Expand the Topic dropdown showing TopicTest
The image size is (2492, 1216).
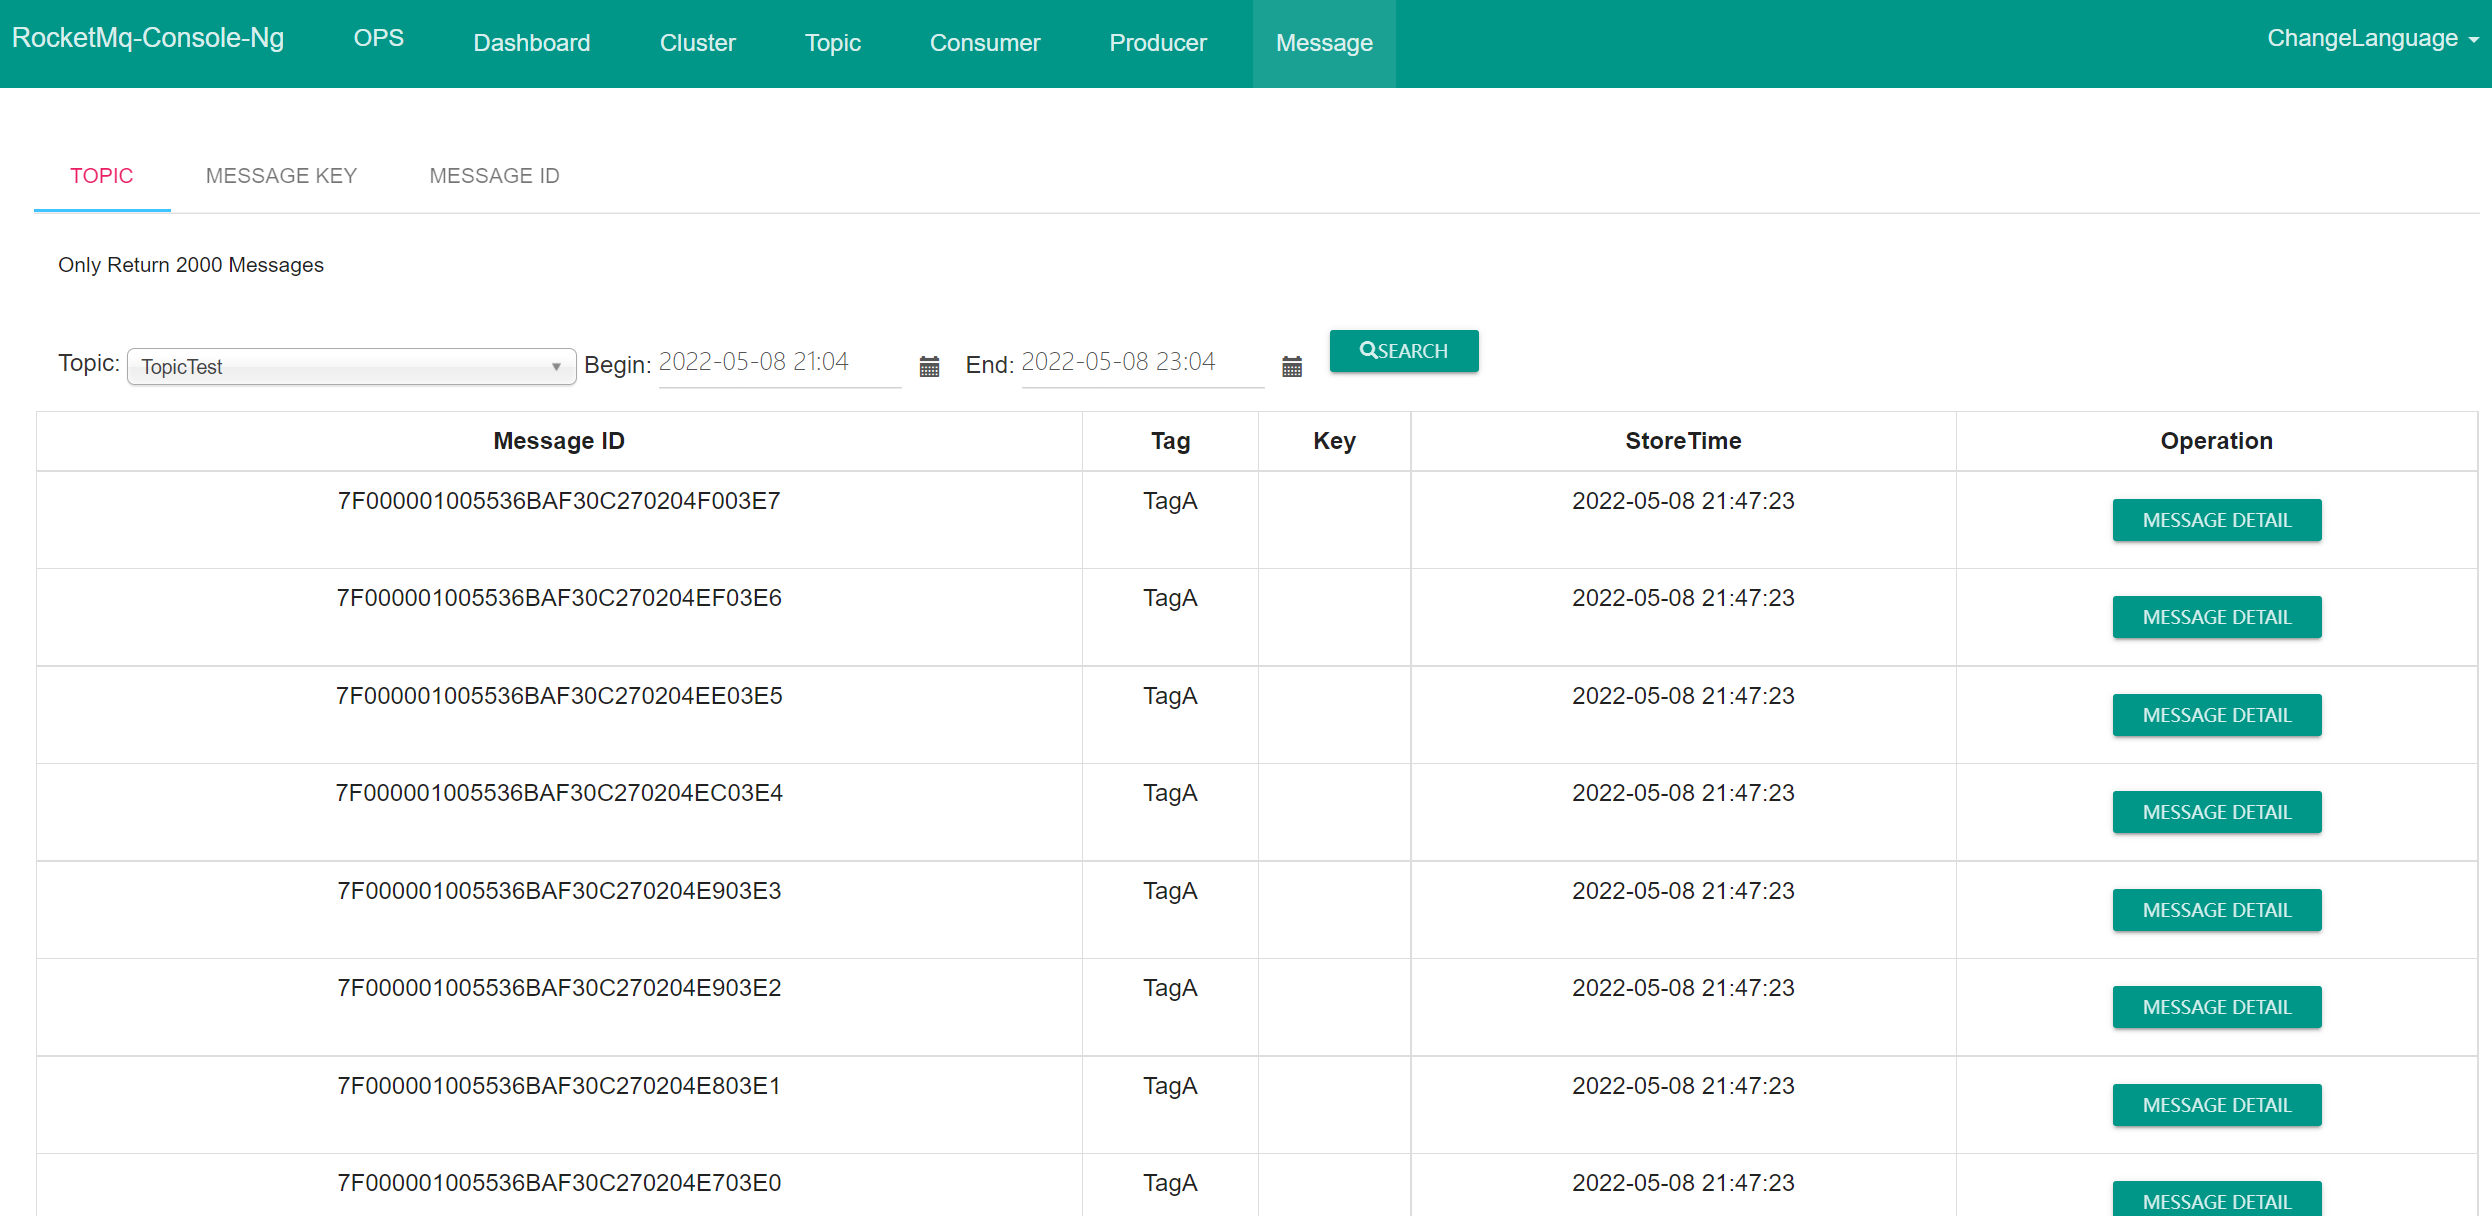(351, 367)
